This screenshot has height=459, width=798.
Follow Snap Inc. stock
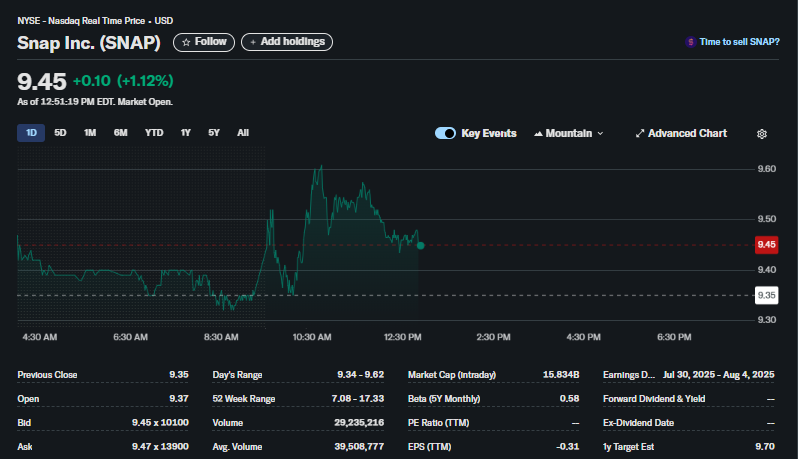[204, 42]
